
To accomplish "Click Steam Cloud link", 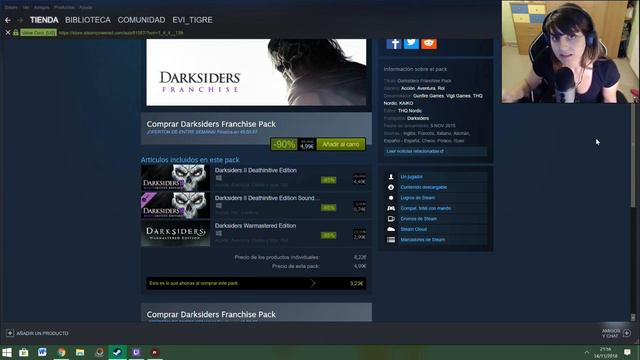I will [x=413, y=229].
